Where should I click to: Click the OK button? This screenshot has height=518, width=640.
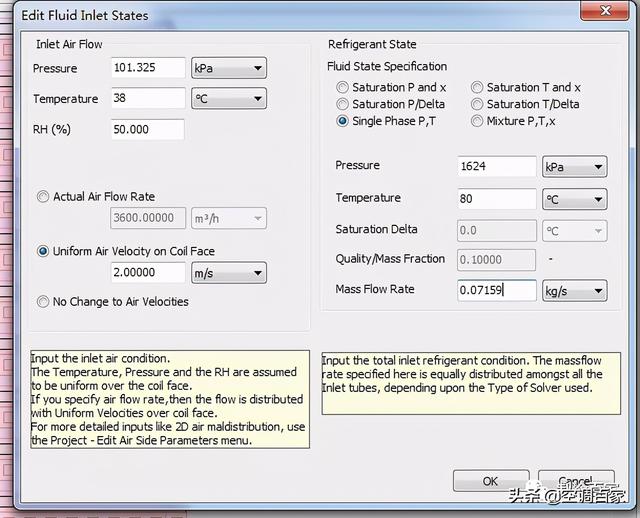(491, 481)
